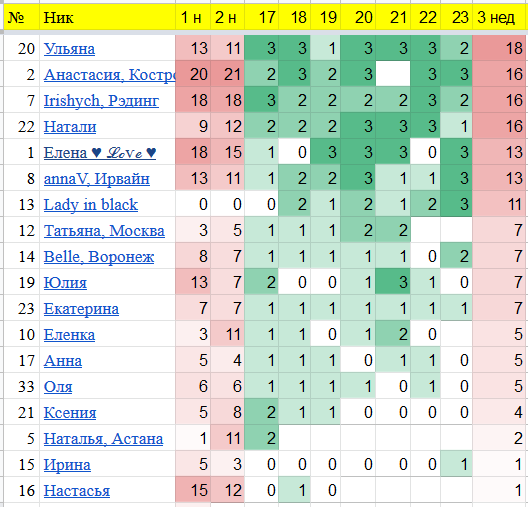528x507 pixels.
Task: Click the Ксения nickname link
Action: 70,413
